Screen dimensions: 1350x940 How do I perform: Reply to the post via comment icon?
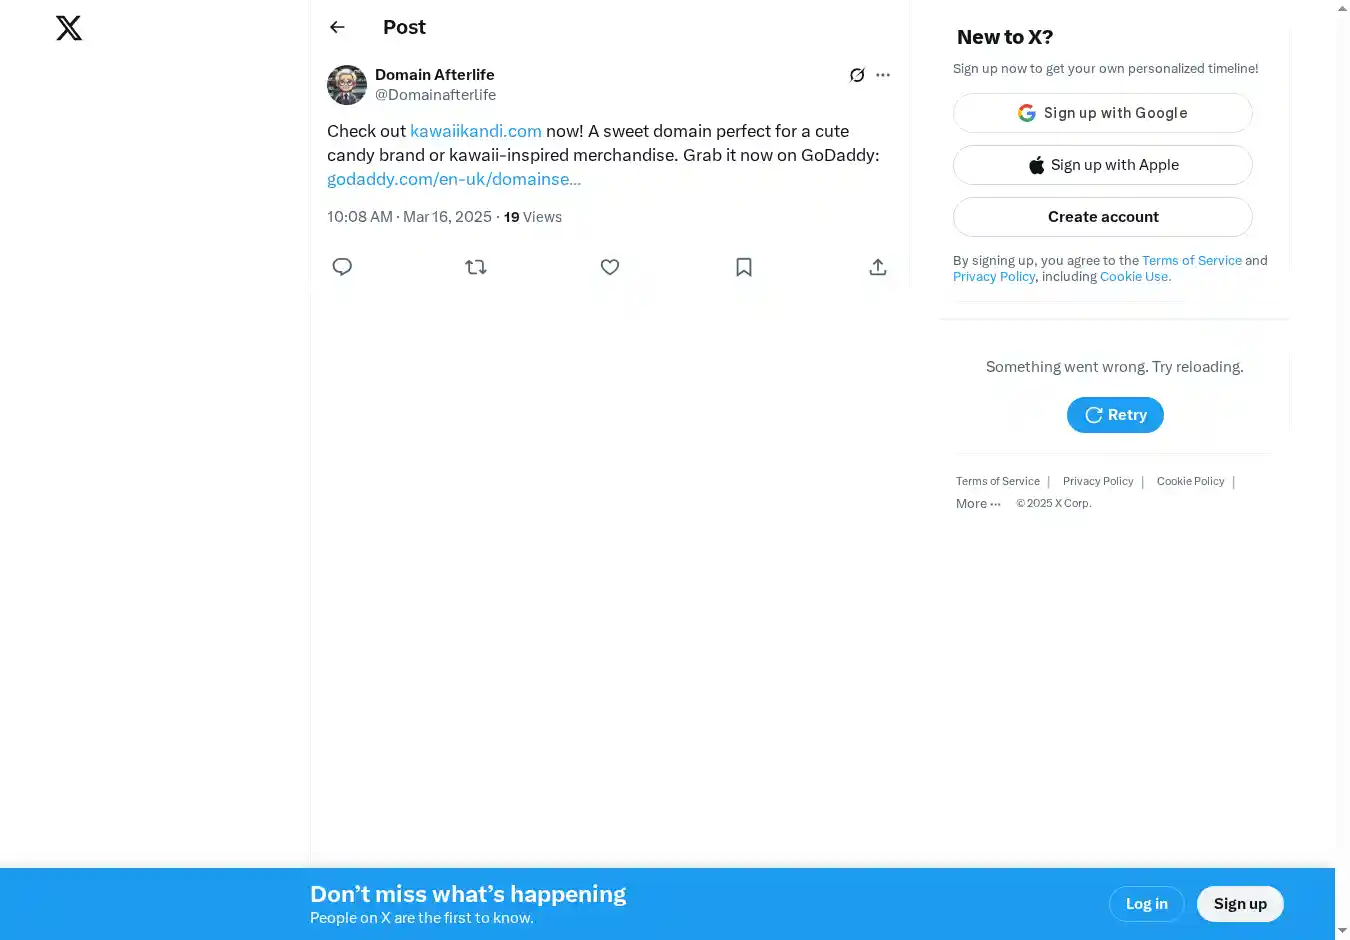(x=342, y=267)
